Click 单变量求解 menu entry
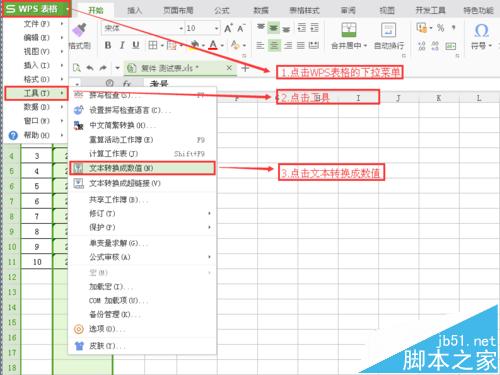Screen dimensions: 500x375 pyautogui.click(x=142, y=243)
